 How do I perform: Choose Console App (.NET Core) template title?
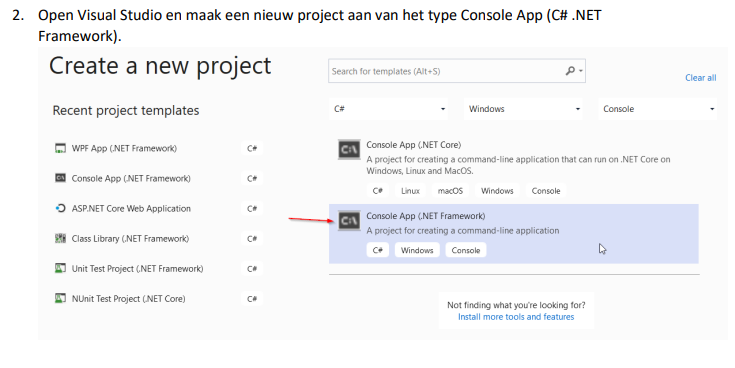coord(413,145)
